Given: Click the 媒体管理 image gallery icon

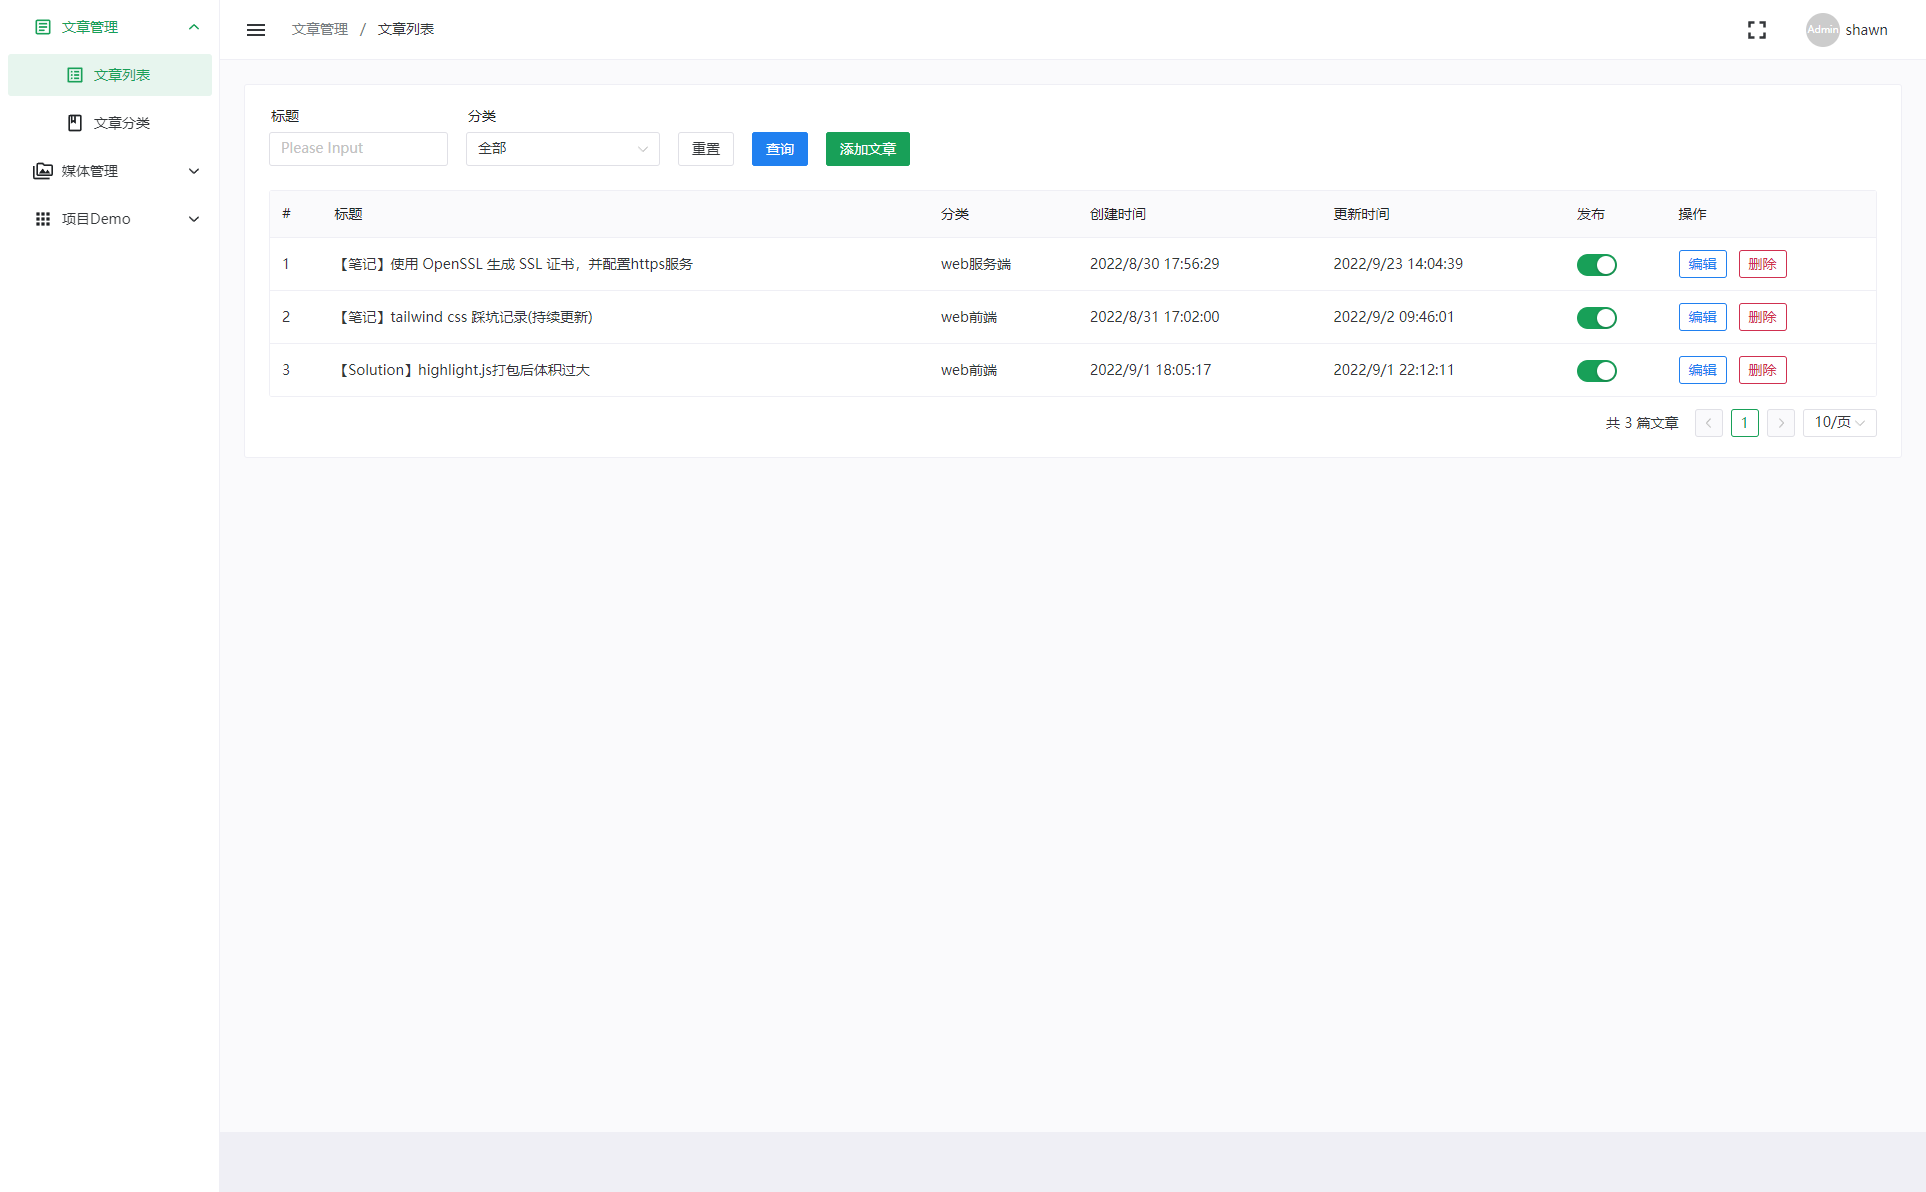Looking at the screenshot, I should (43, 171).
